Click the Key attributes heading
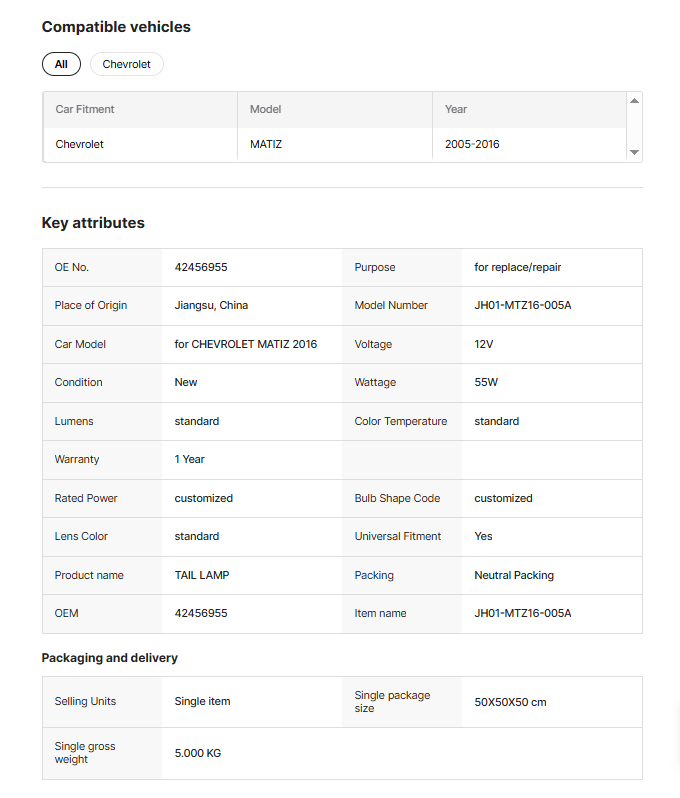680x798 pixels. click(x=93, y=223)
